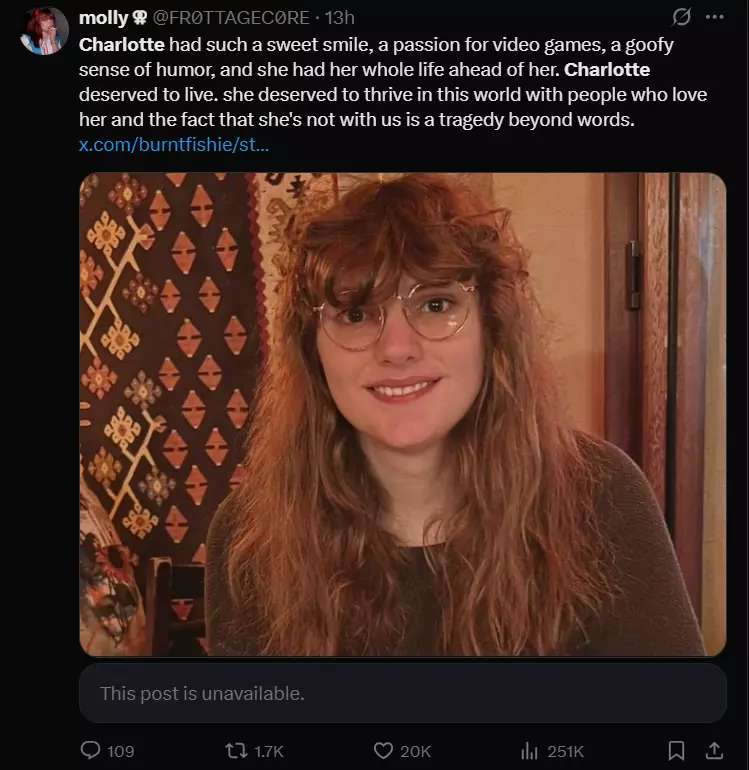This screenshot has width=749, height=770.
Task: Click the 251K views count
Action: tap(565, 750)
